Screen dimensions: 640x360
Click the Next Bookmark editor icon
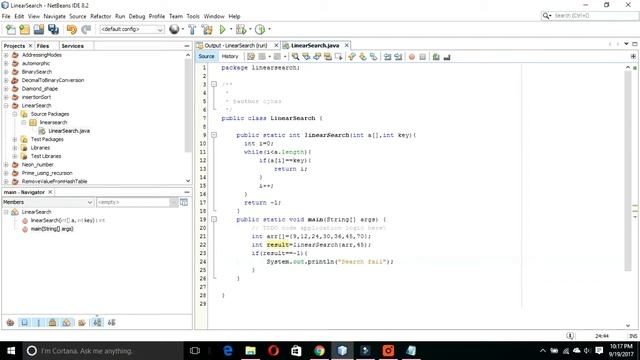point(363,57)
